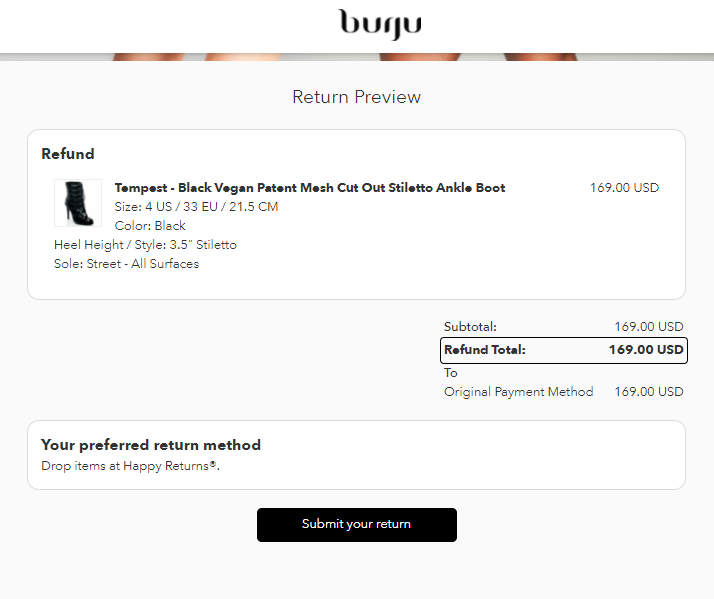Click the banner image strip below header
Screen dimensions: 714x599
(x=357, y=57)
